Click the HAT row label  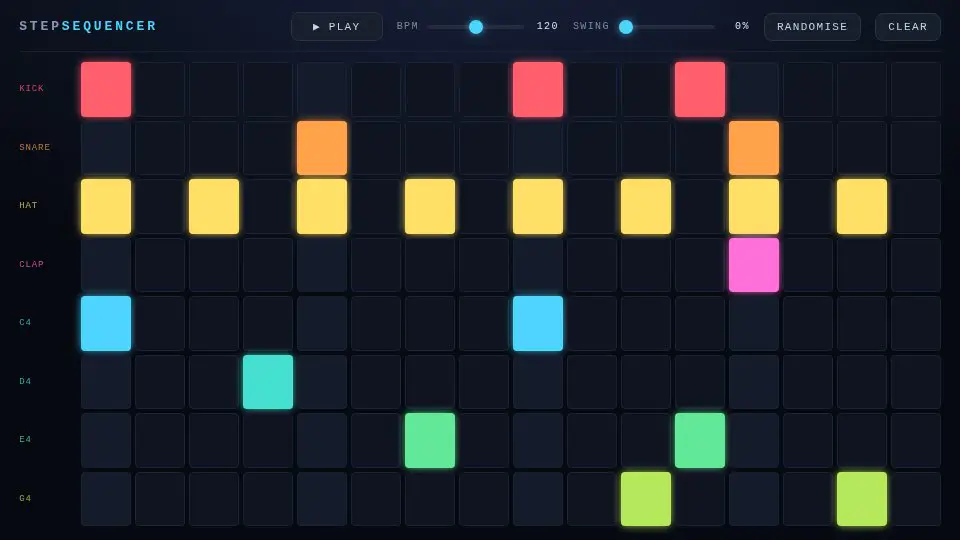28,205
